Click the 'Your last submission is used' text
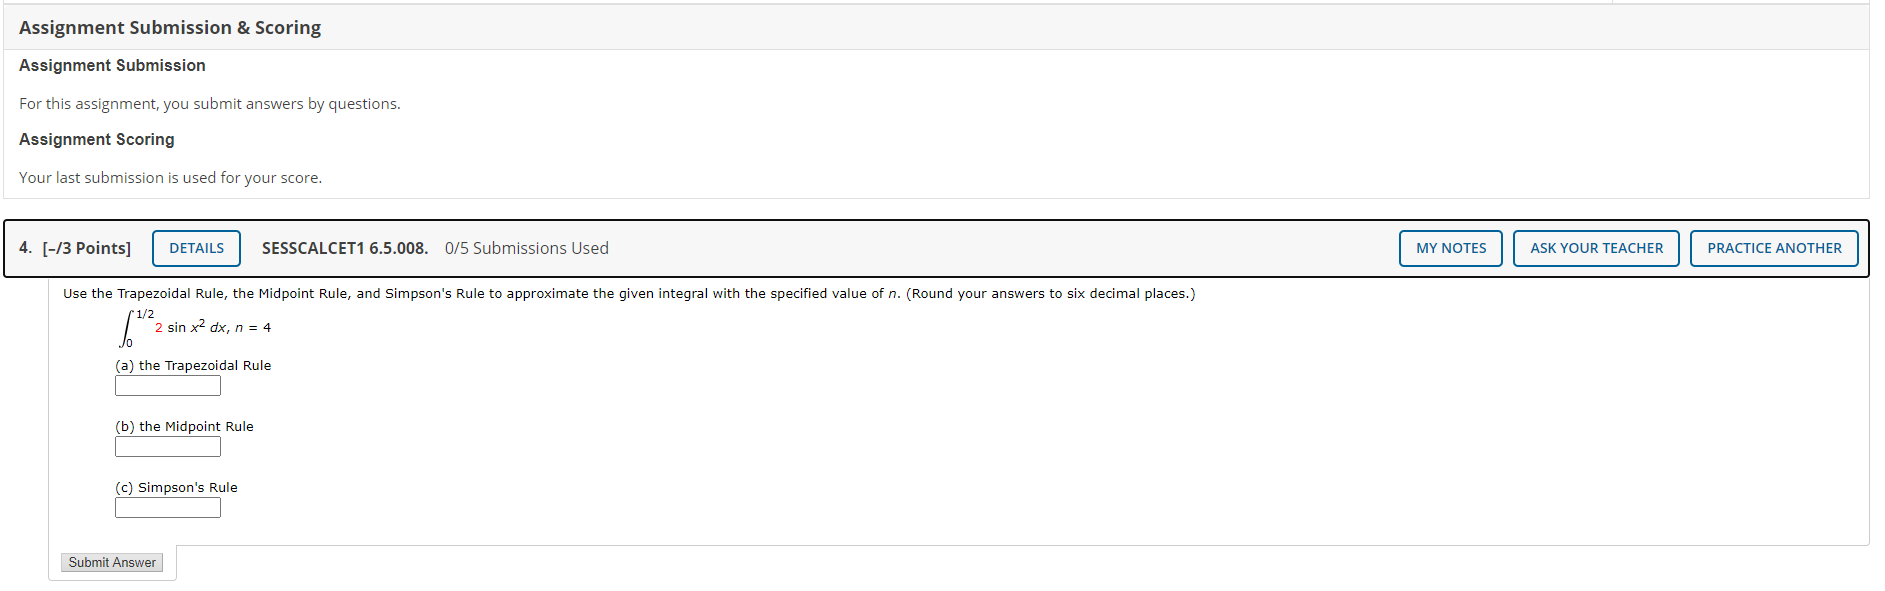This screenshot has width=1885, height=591. tap(170, 178)
